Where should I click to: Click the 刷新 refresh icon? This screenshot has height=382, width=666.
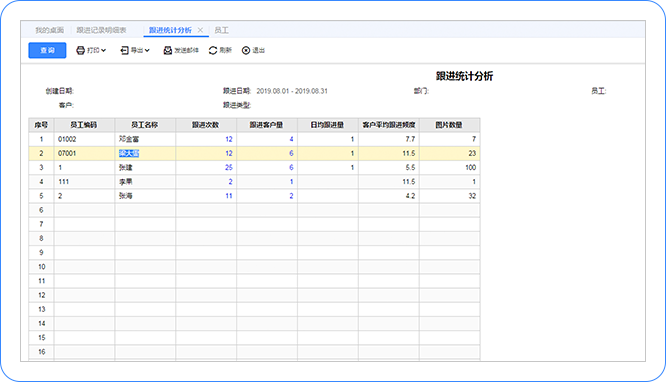(x=213, y=50)
